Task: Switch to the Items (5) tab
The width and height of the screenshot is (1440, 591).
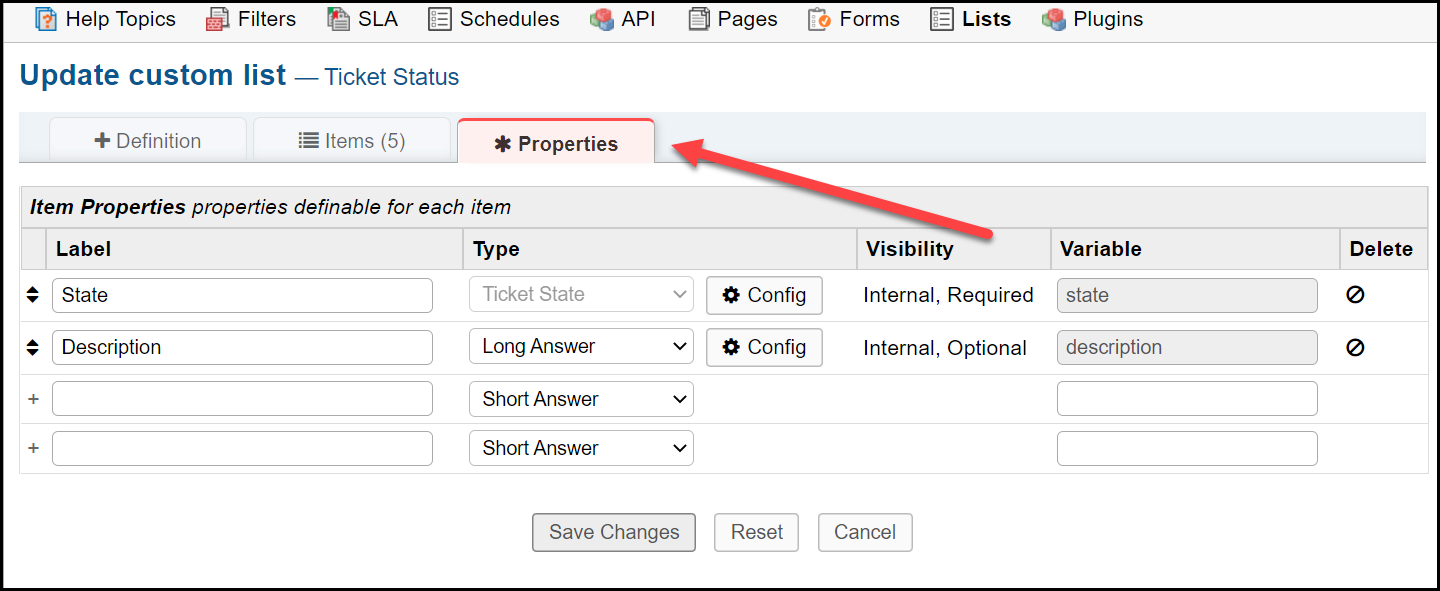Action: (x=352, y=141)
